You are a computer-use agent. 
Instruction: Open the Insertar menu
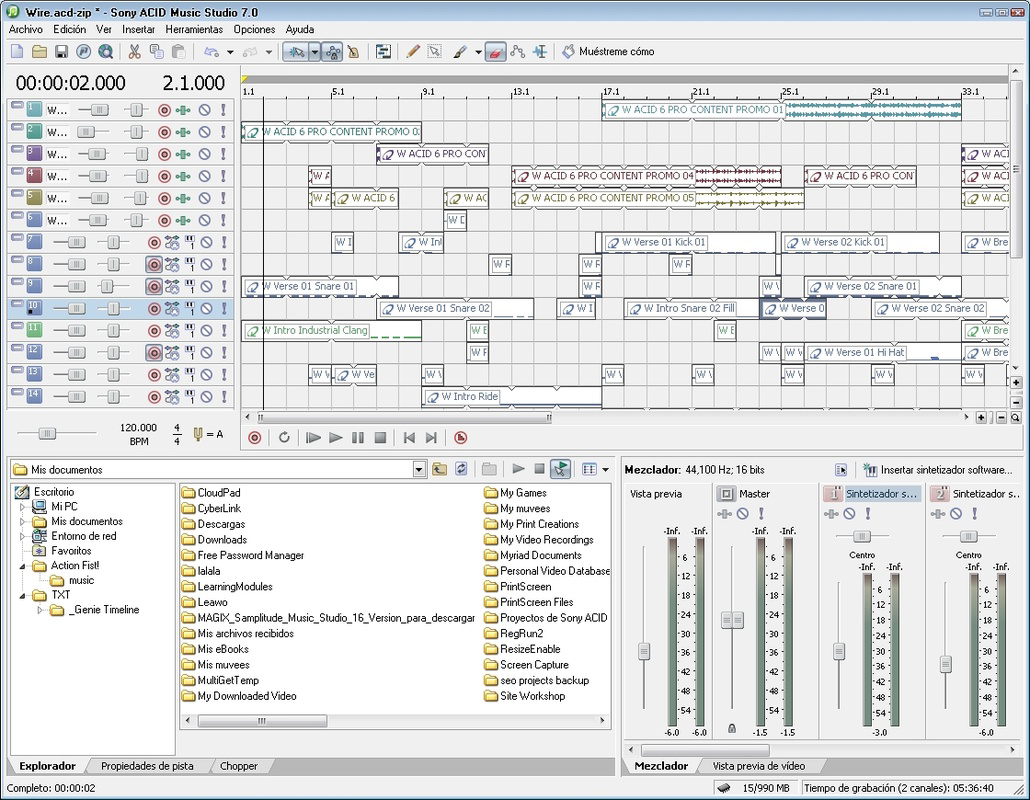point(139,30)
